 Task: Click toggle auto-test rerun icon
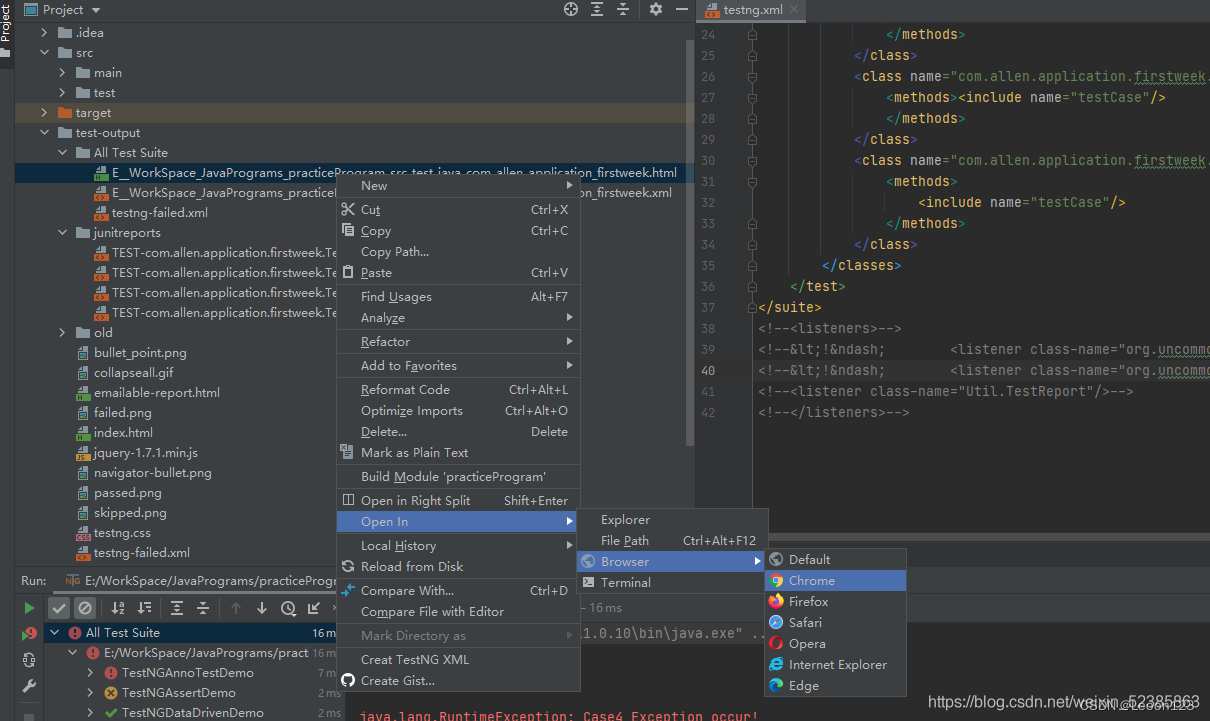29,660
